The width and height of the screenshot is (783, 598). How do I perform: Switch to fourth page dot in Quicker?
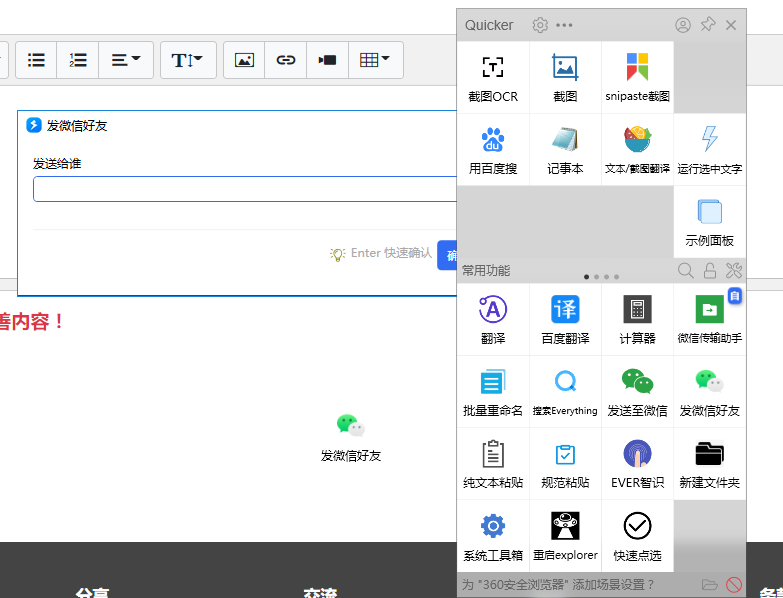(x=616, y=277)
